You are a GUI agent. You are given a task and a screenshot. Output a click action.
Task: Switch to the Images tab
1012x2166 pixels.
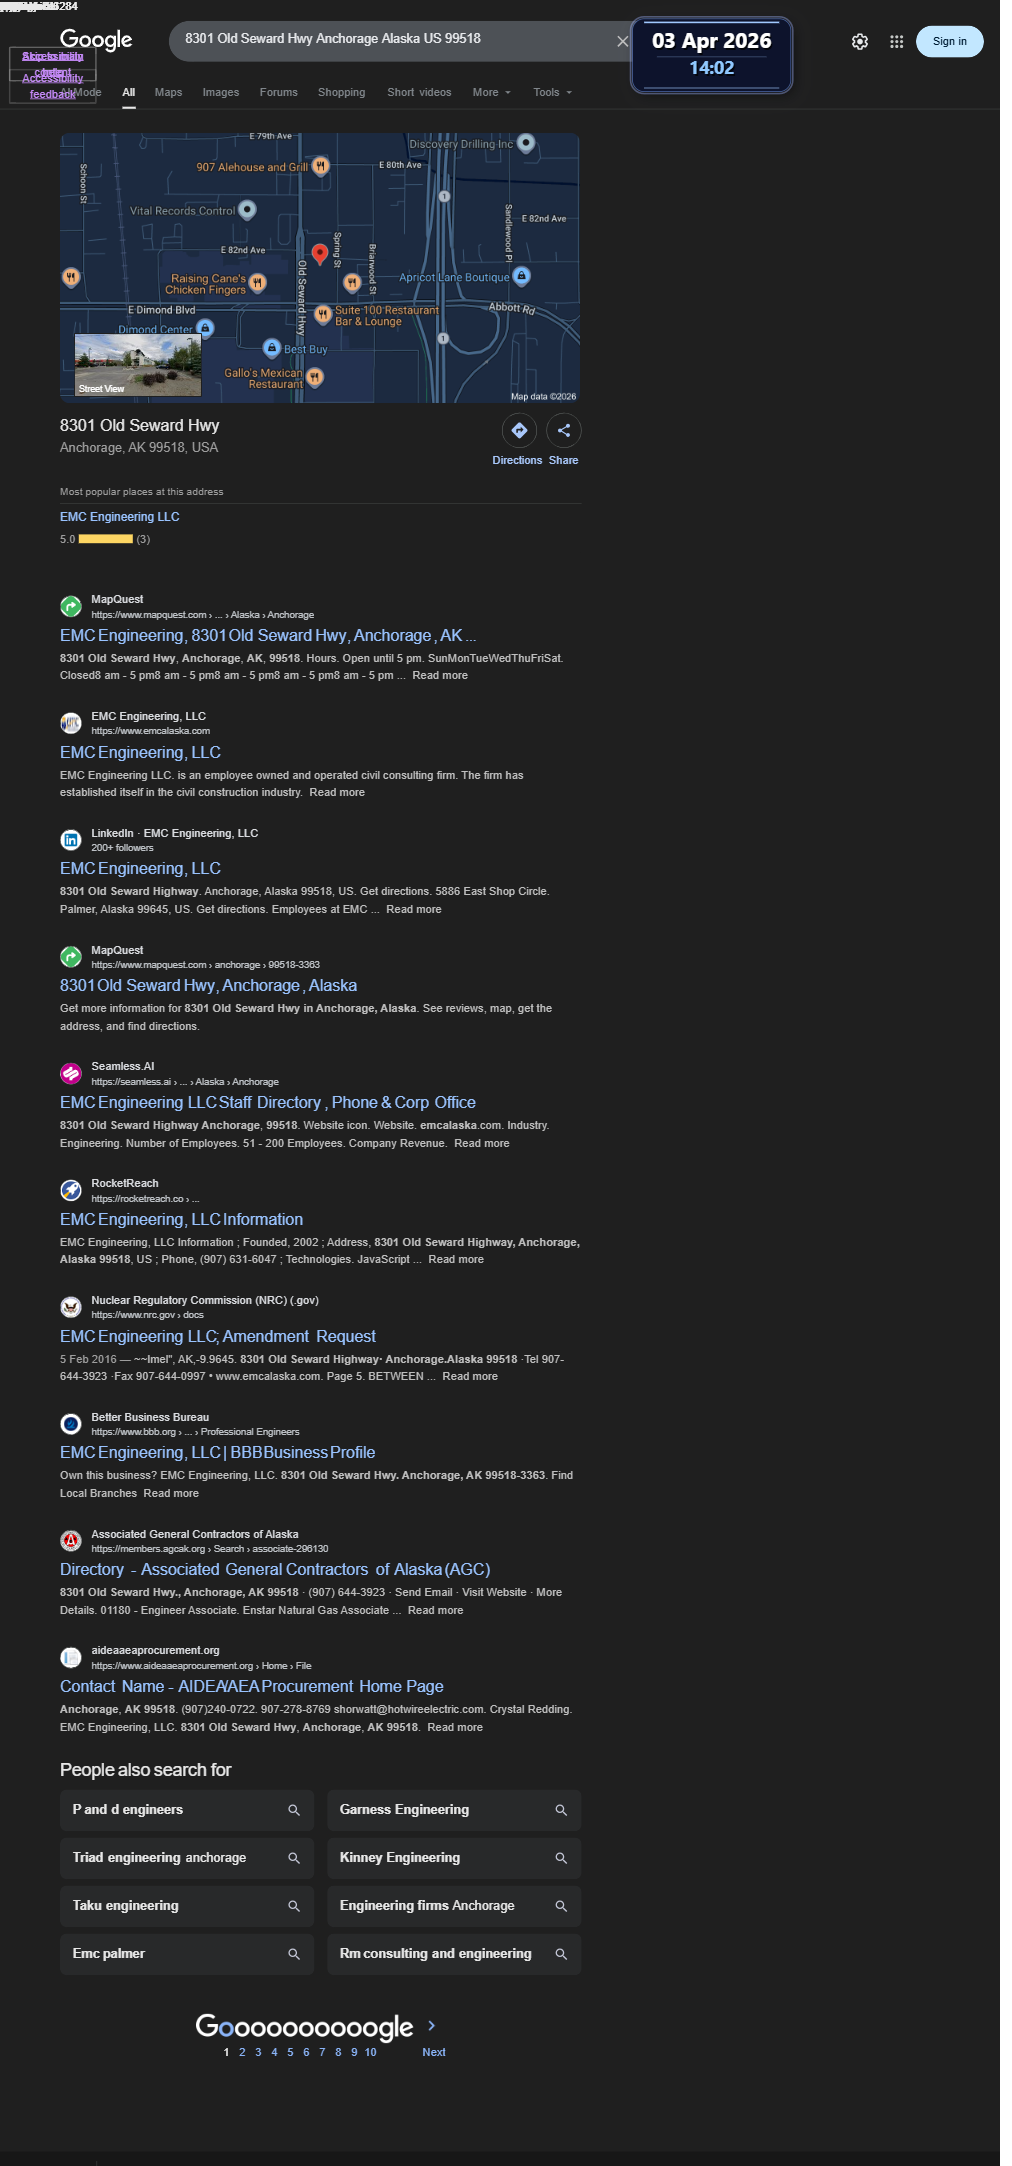[221, 92]
